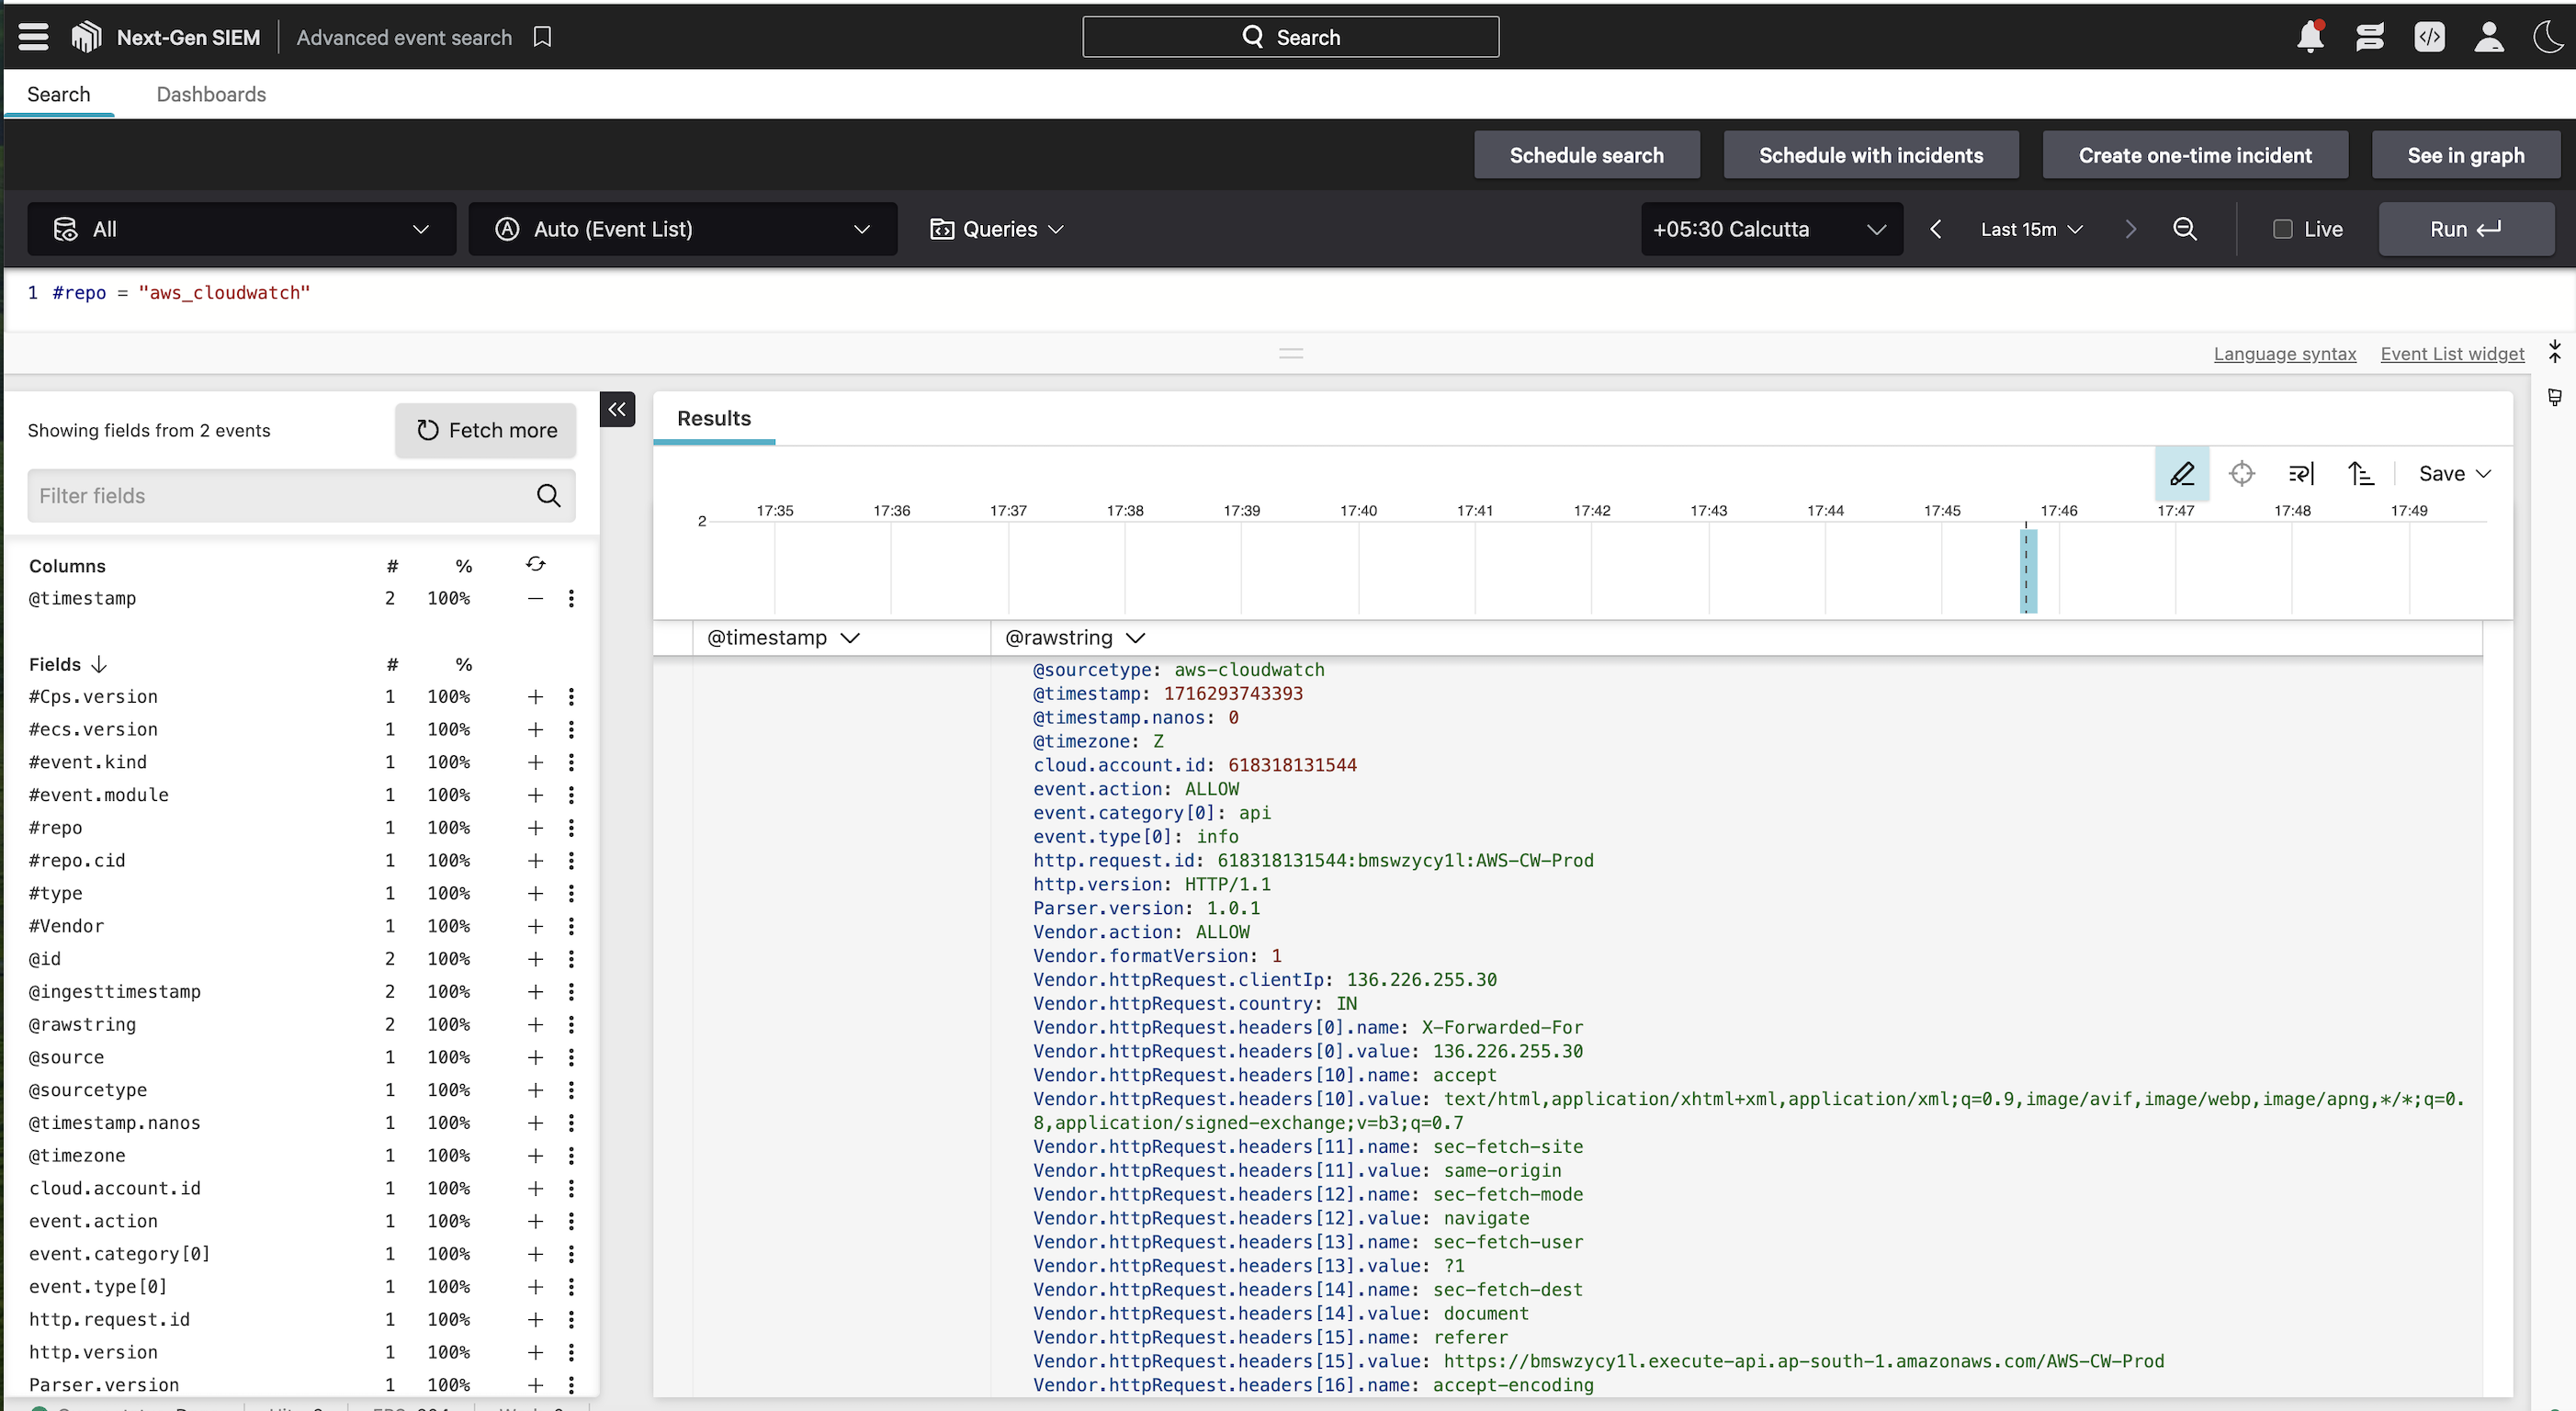This screenshot has height=1411, width=2576.
Task: Open the notifications bell
Action: 2310,37
